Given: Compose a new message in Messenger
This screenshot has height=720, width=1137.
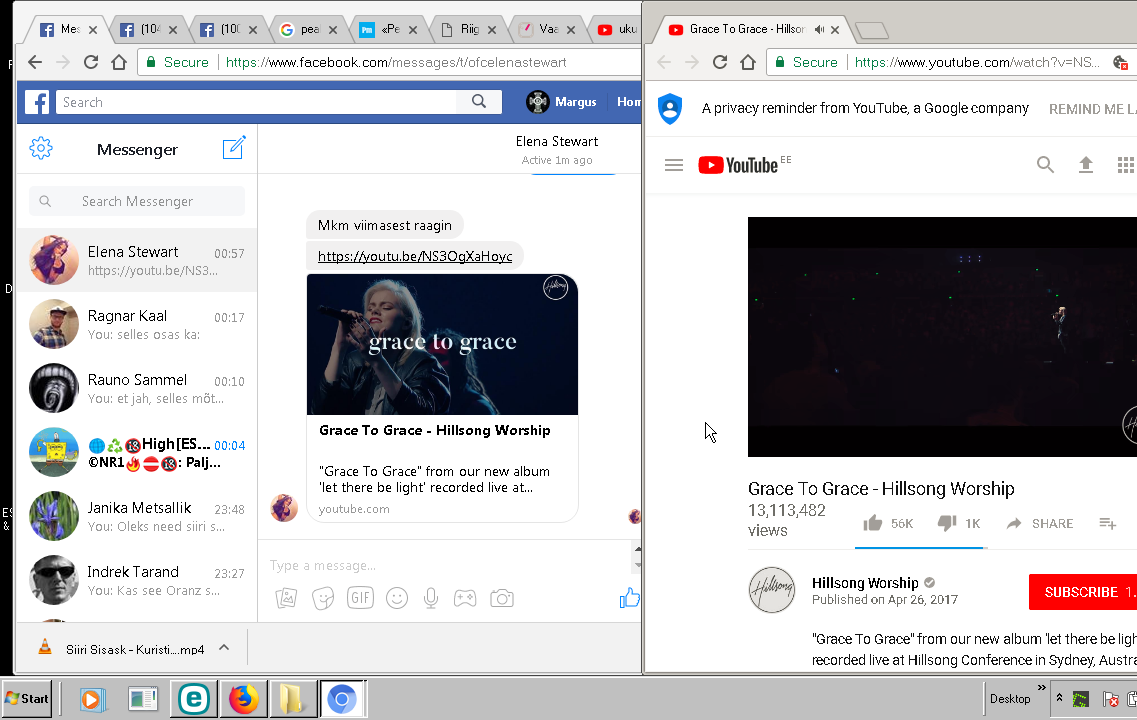Looking at the screenshot, I should [233, 148].
